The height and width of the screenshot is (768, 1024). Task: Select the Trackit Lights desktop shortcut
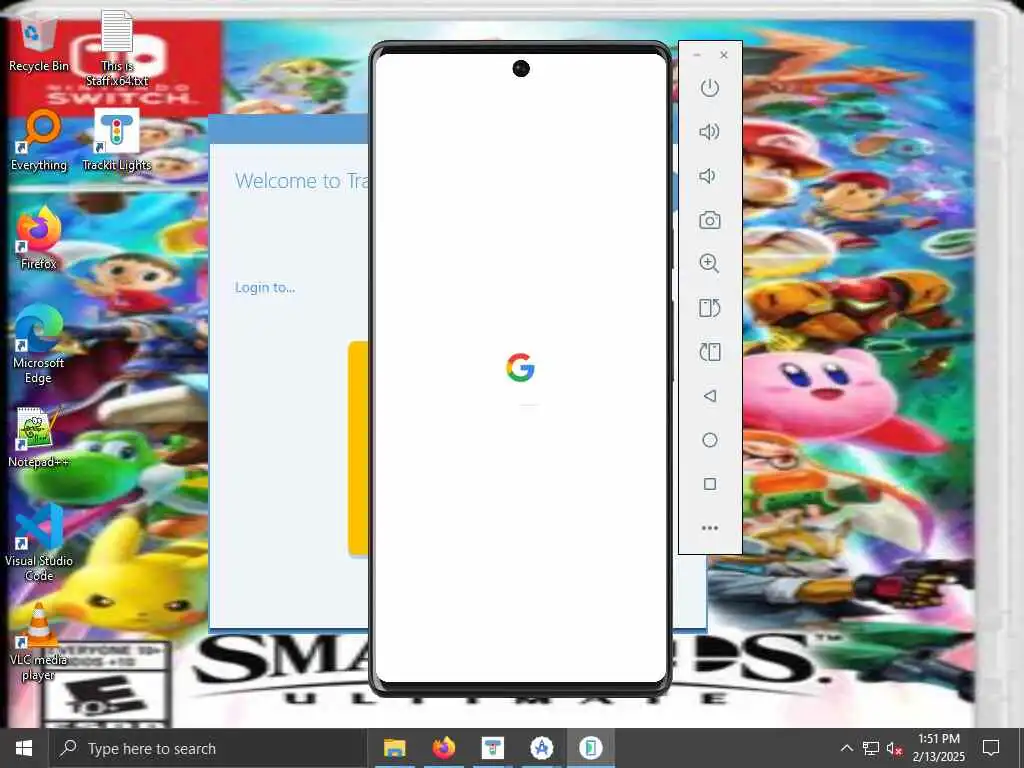[x=117, y=141]
